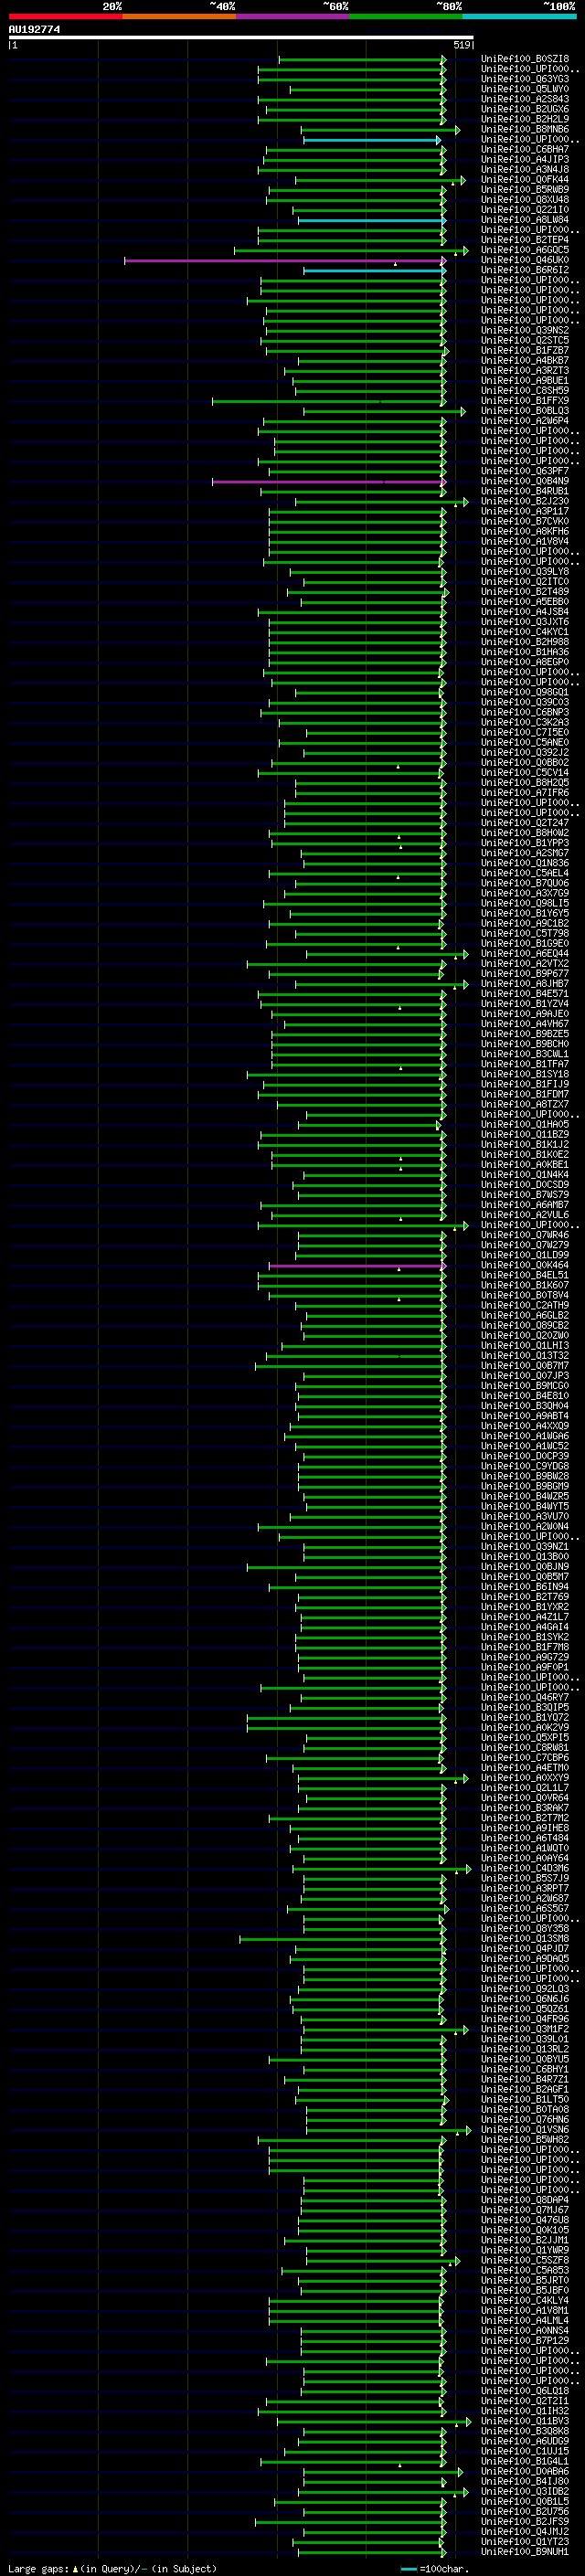Open hit UniRef100_B1G4L1
This screenshot has height=2576, width=585.
[525, 2461]
